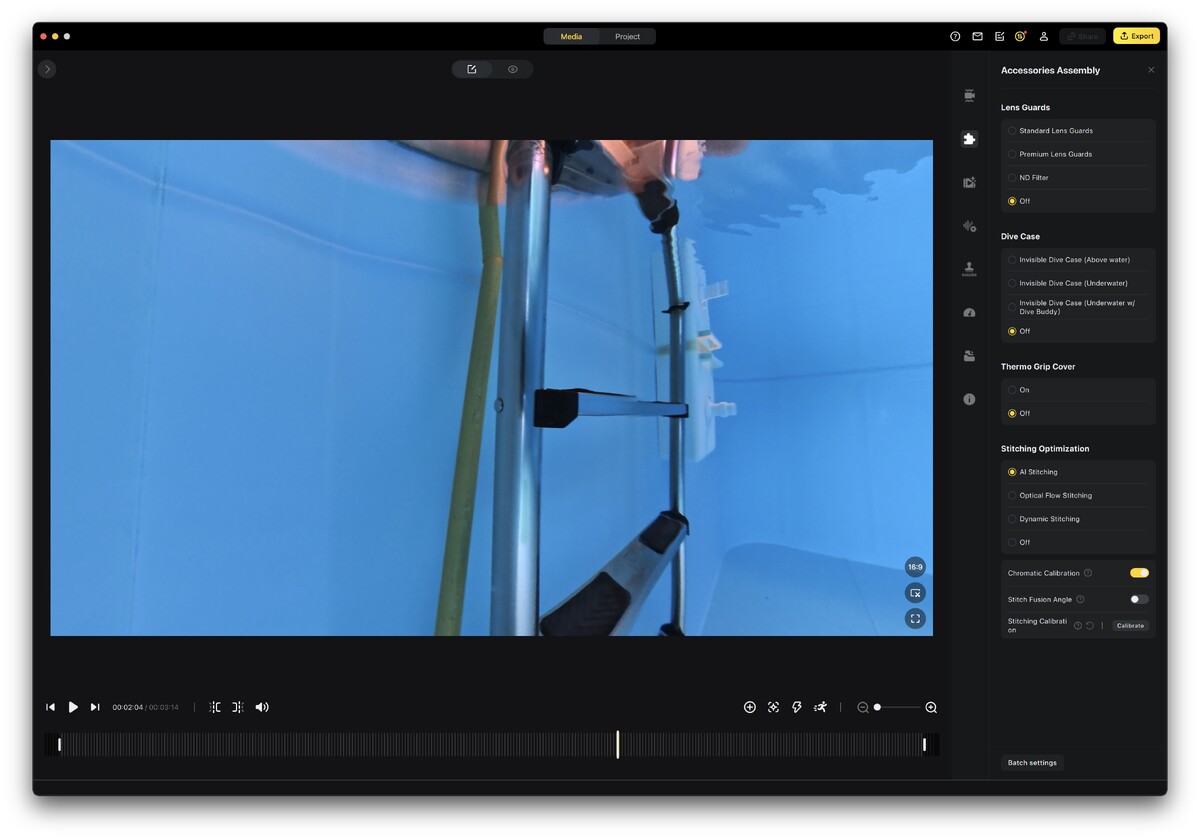This screenshot has height=839, width=1200.
Task: Open the speedometer icon panel in sidebar
Action: tap(968, 313)
